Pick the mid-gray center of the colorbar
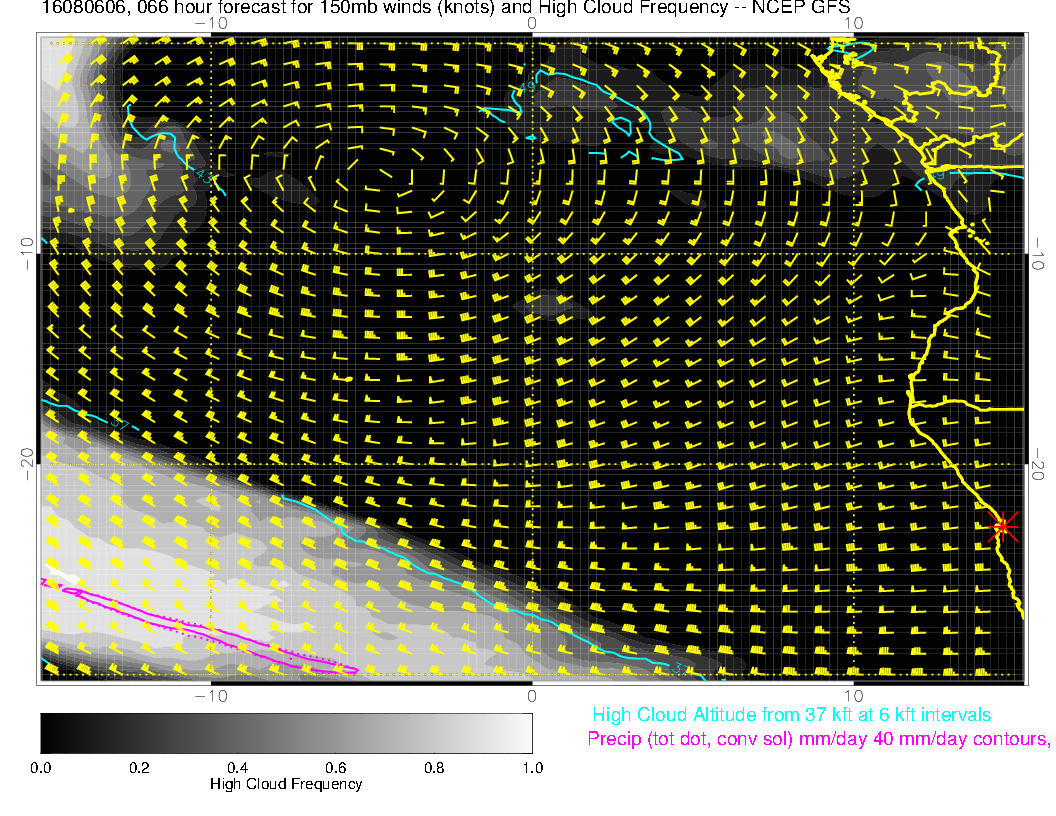 coord(286,733)
